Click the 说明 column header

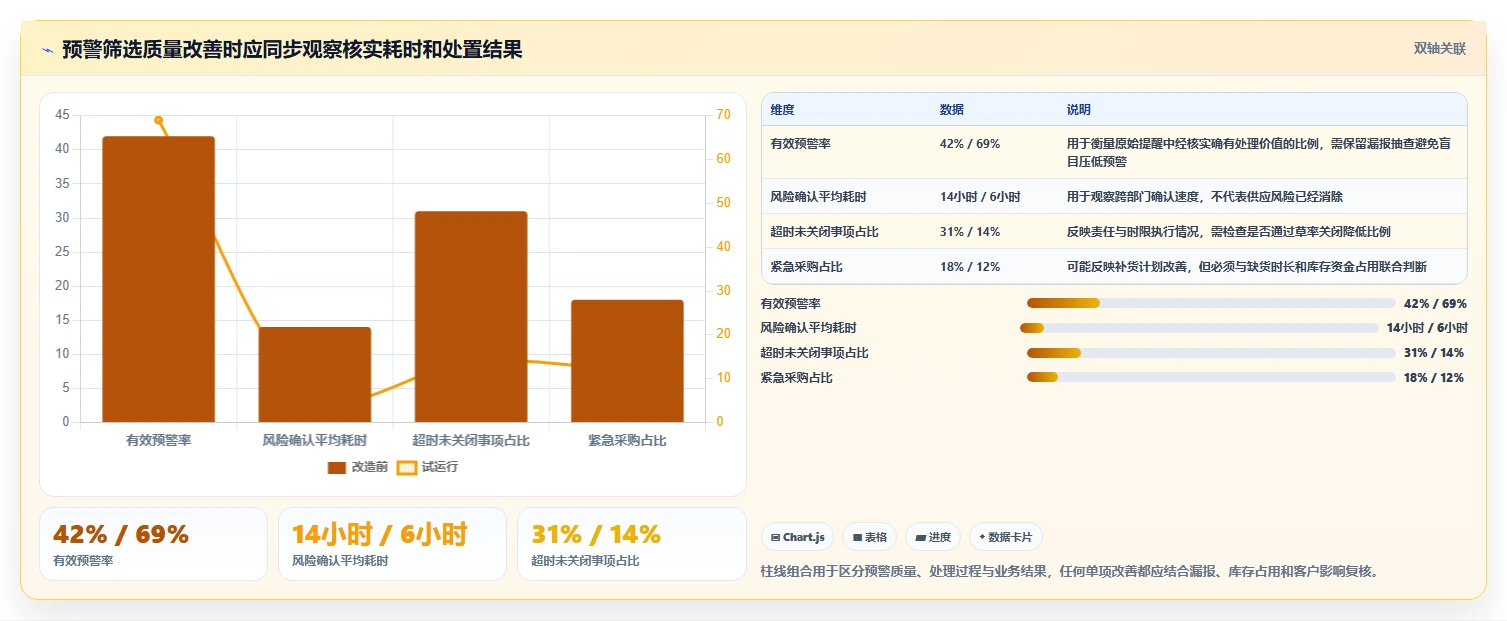coord(1079,110)
